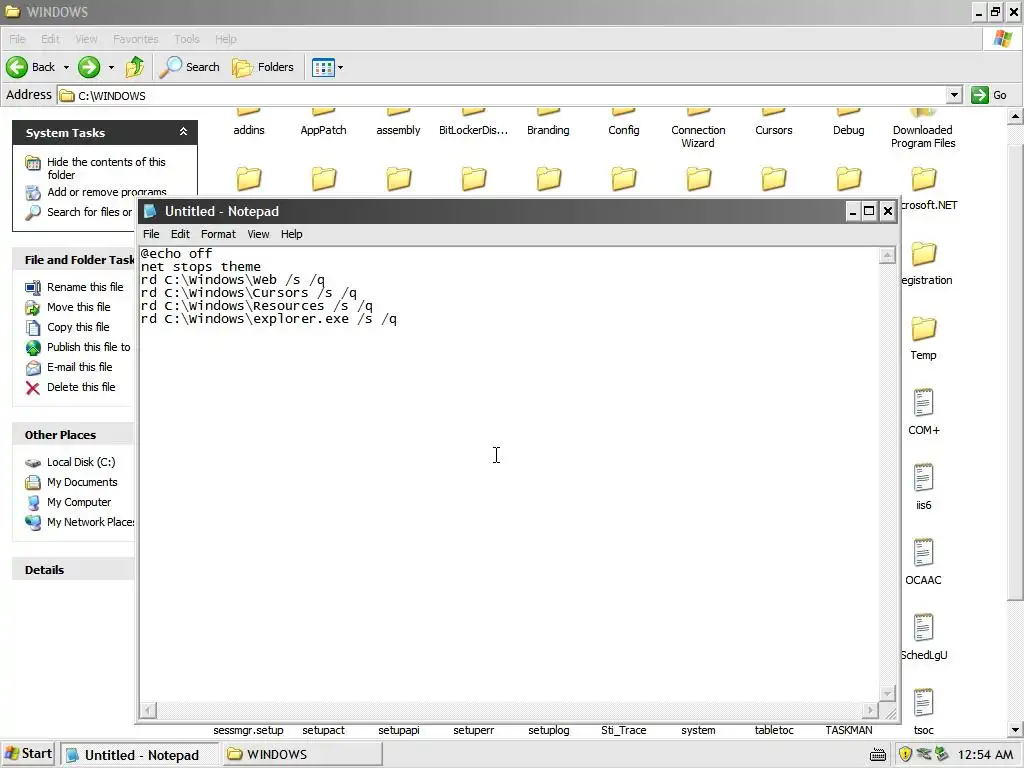Image resolution: width=1024 pixels, height=768 pixels.
Task: Select the Connection Wizard folder
Action: click(698, 129)
